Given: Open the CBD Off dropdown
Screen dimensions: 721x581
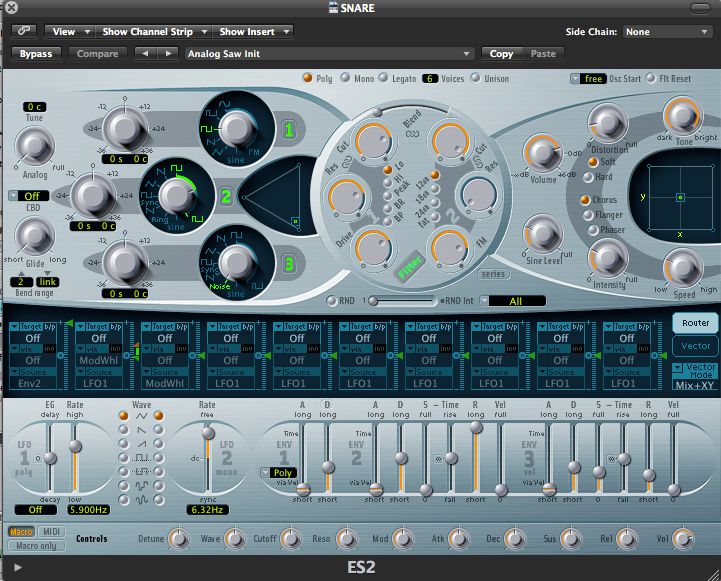Looking at the screenshot, I should [29, 196].
